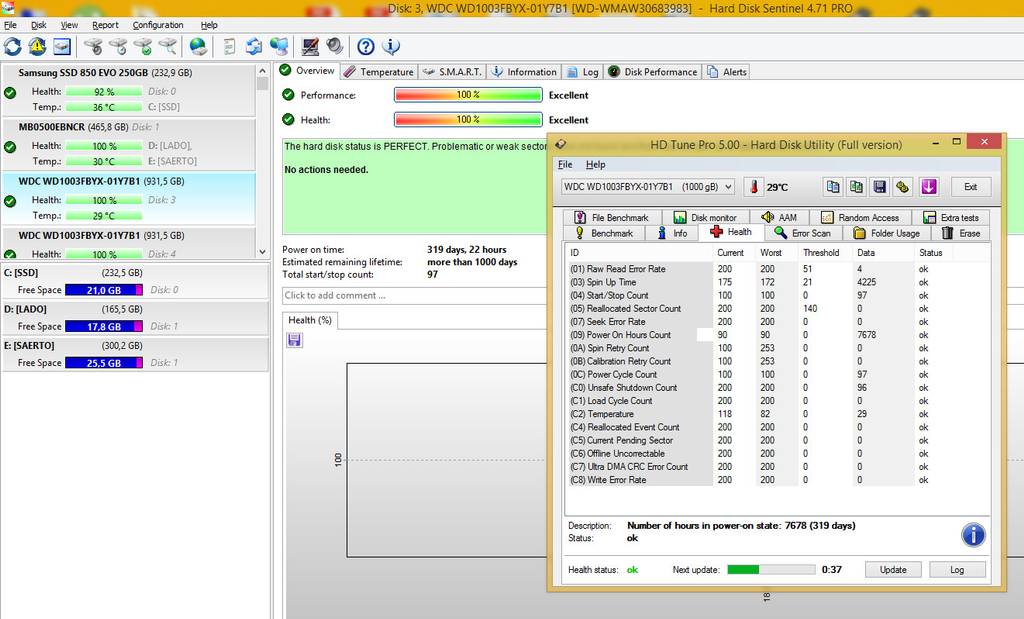Click the refresh icon in Hard Disk Sentinel toolbar
This screenshot has width=1024, height=619.
pyautogui.click(x=13, y=46)
